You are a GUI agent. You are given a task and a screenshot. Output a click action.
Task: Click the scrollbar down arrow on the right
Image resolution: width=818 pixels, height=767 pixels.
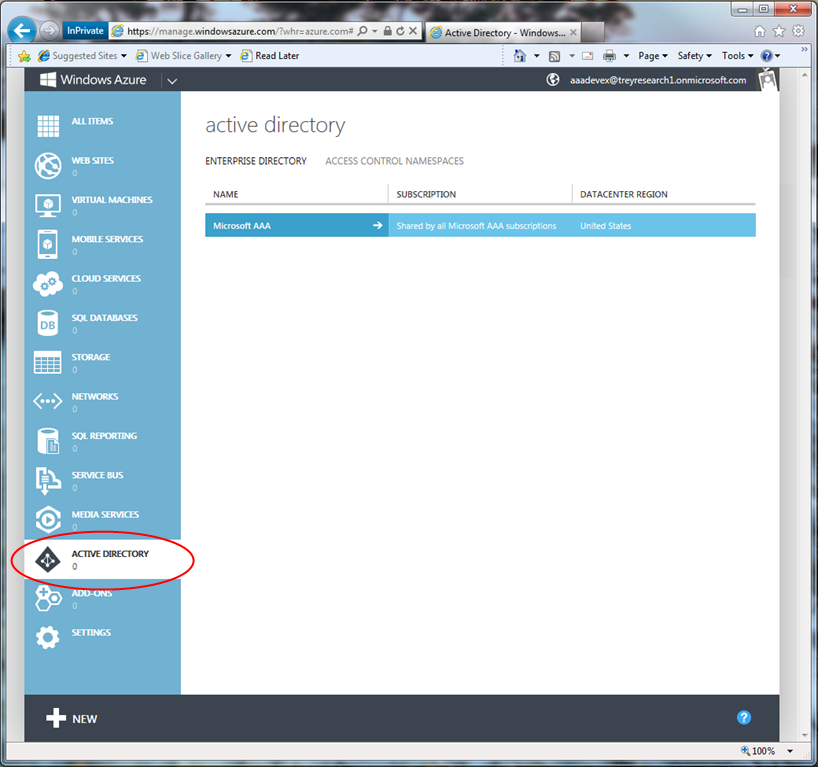[805, 735]
